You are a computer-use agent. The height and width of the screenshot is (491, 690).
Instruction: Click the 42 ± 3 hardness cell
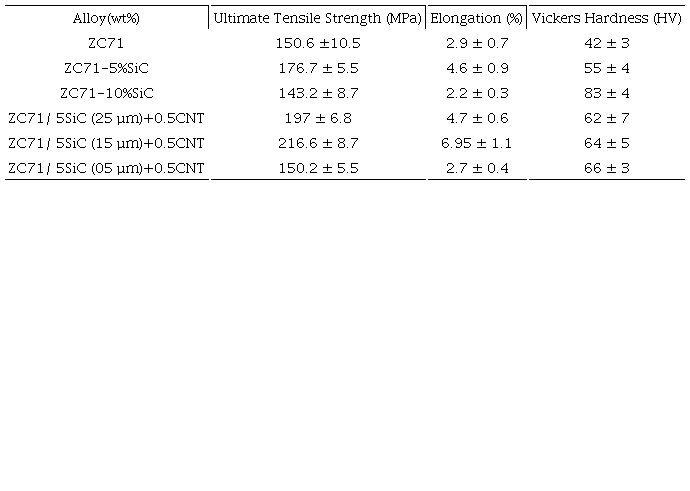click(x=605, y=44)
